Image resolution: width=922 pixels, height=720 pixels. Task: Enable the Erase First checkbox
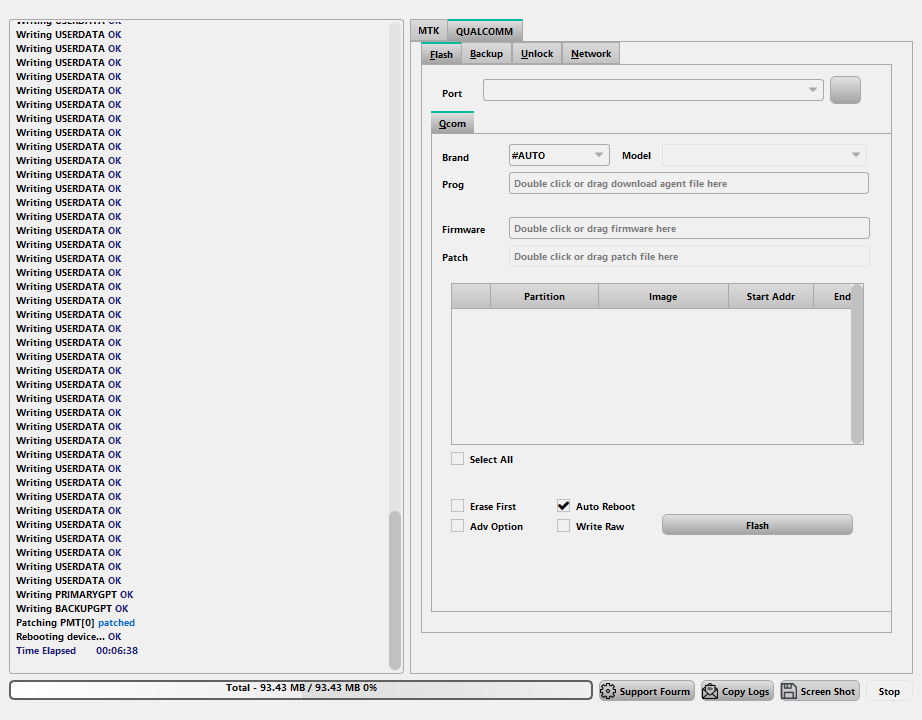(x=458, y=506)
